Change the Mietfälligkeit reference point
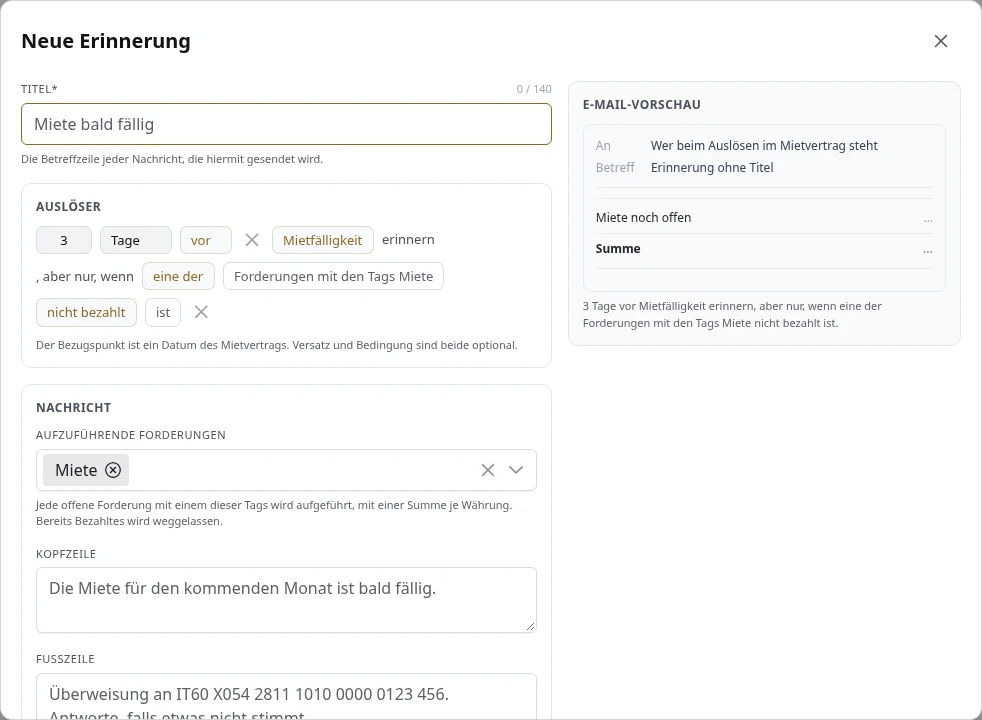This screenshot has width=982, height=720. pos(323,240)
